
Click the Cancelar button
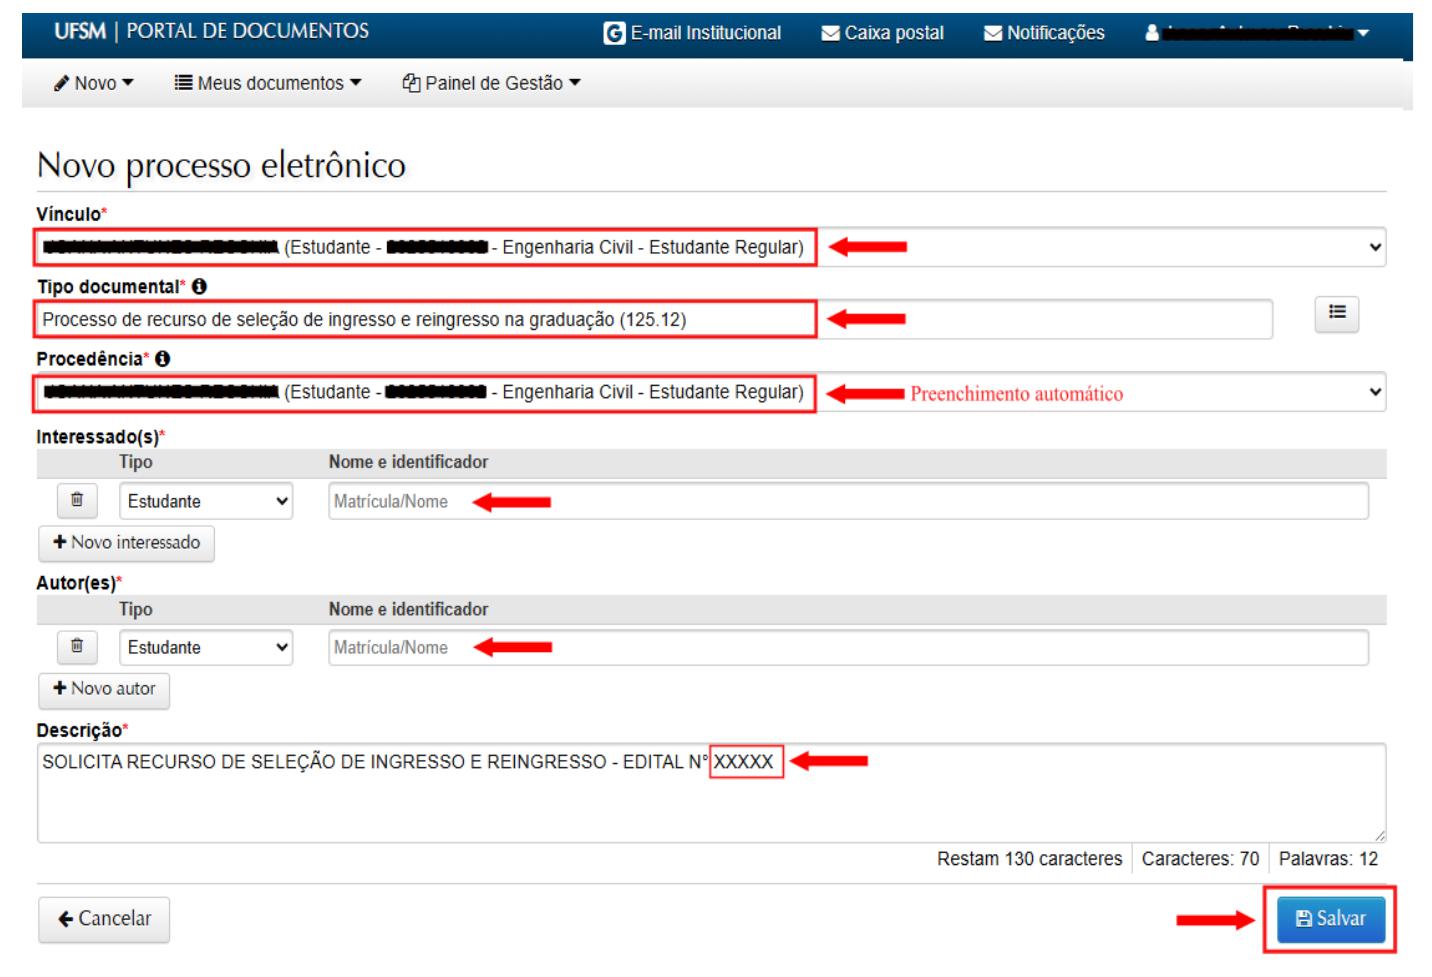point(104,919)
